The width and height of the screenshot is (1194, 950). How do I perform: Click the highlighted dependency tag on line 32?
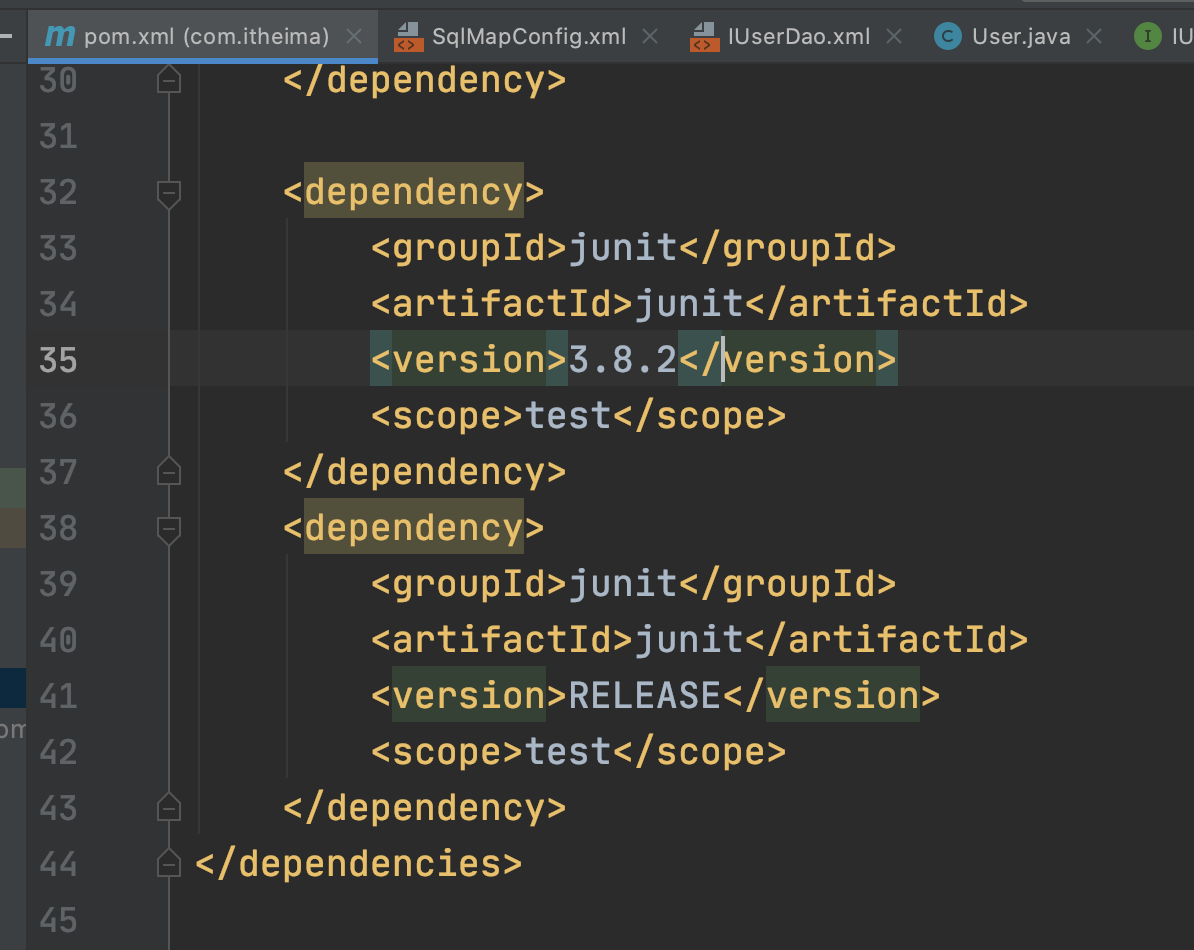413,192
